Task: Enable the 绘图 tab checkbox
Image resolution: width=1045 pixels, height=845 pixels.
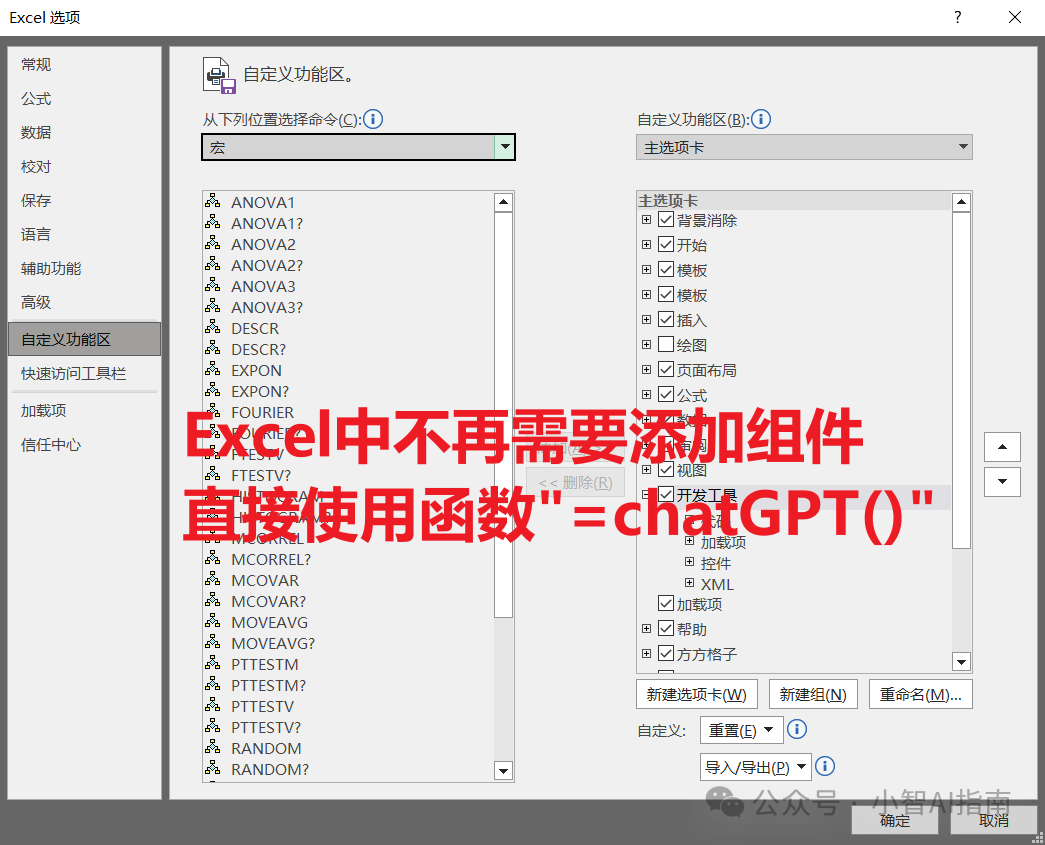Action: click(x=666, y=344)
